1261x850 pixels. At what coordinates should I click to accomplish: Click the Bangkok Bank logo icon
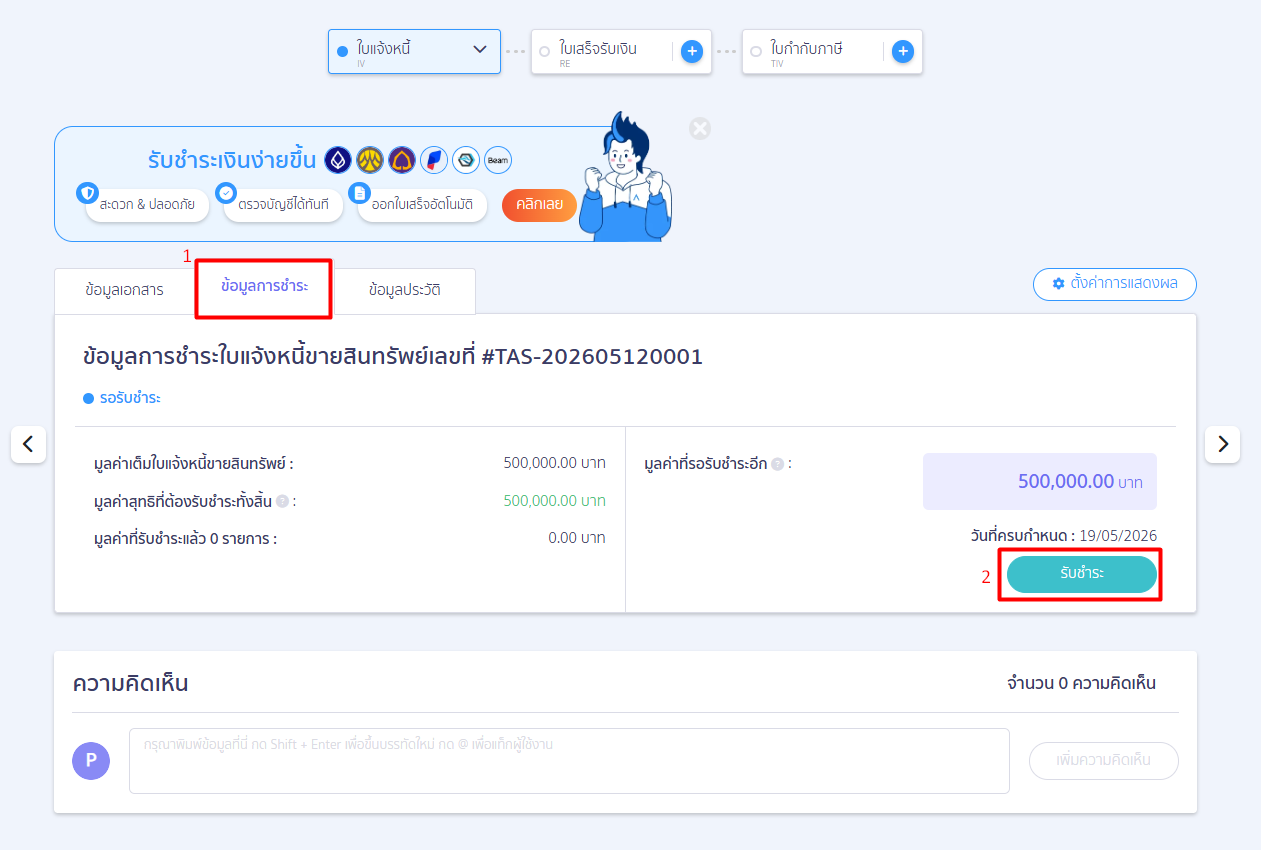tap(338, 160)
